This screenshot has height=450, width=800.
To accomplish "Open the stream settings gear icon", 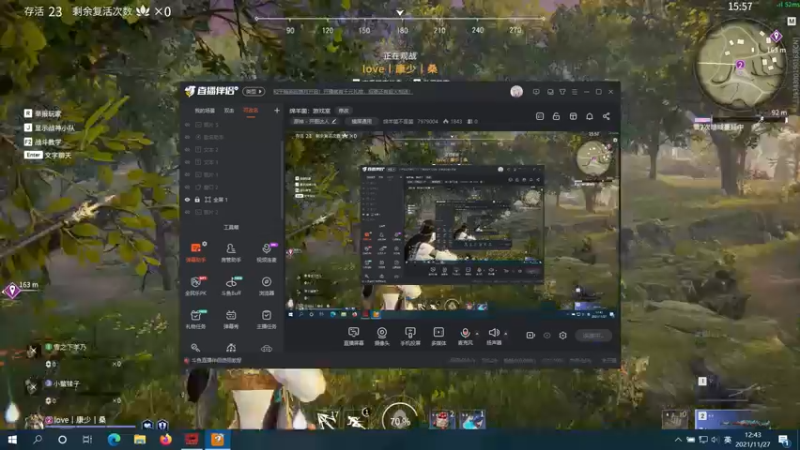I will (562, 335).
